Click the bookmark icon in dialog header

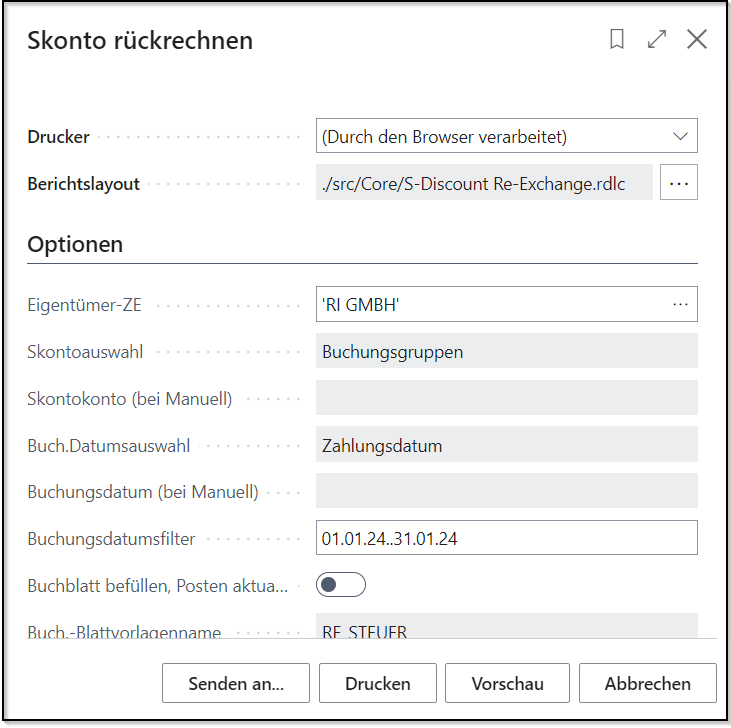tap(617, 40)
